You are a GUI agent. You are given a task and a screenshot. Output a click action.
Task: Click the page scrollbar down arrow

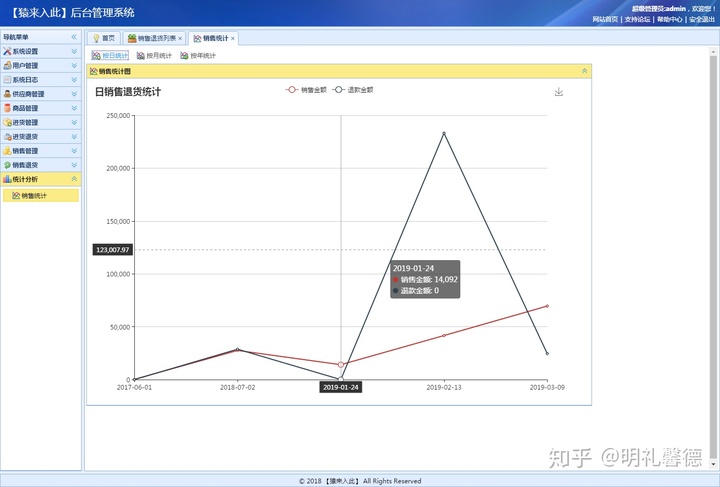click(x=713, y=464)
